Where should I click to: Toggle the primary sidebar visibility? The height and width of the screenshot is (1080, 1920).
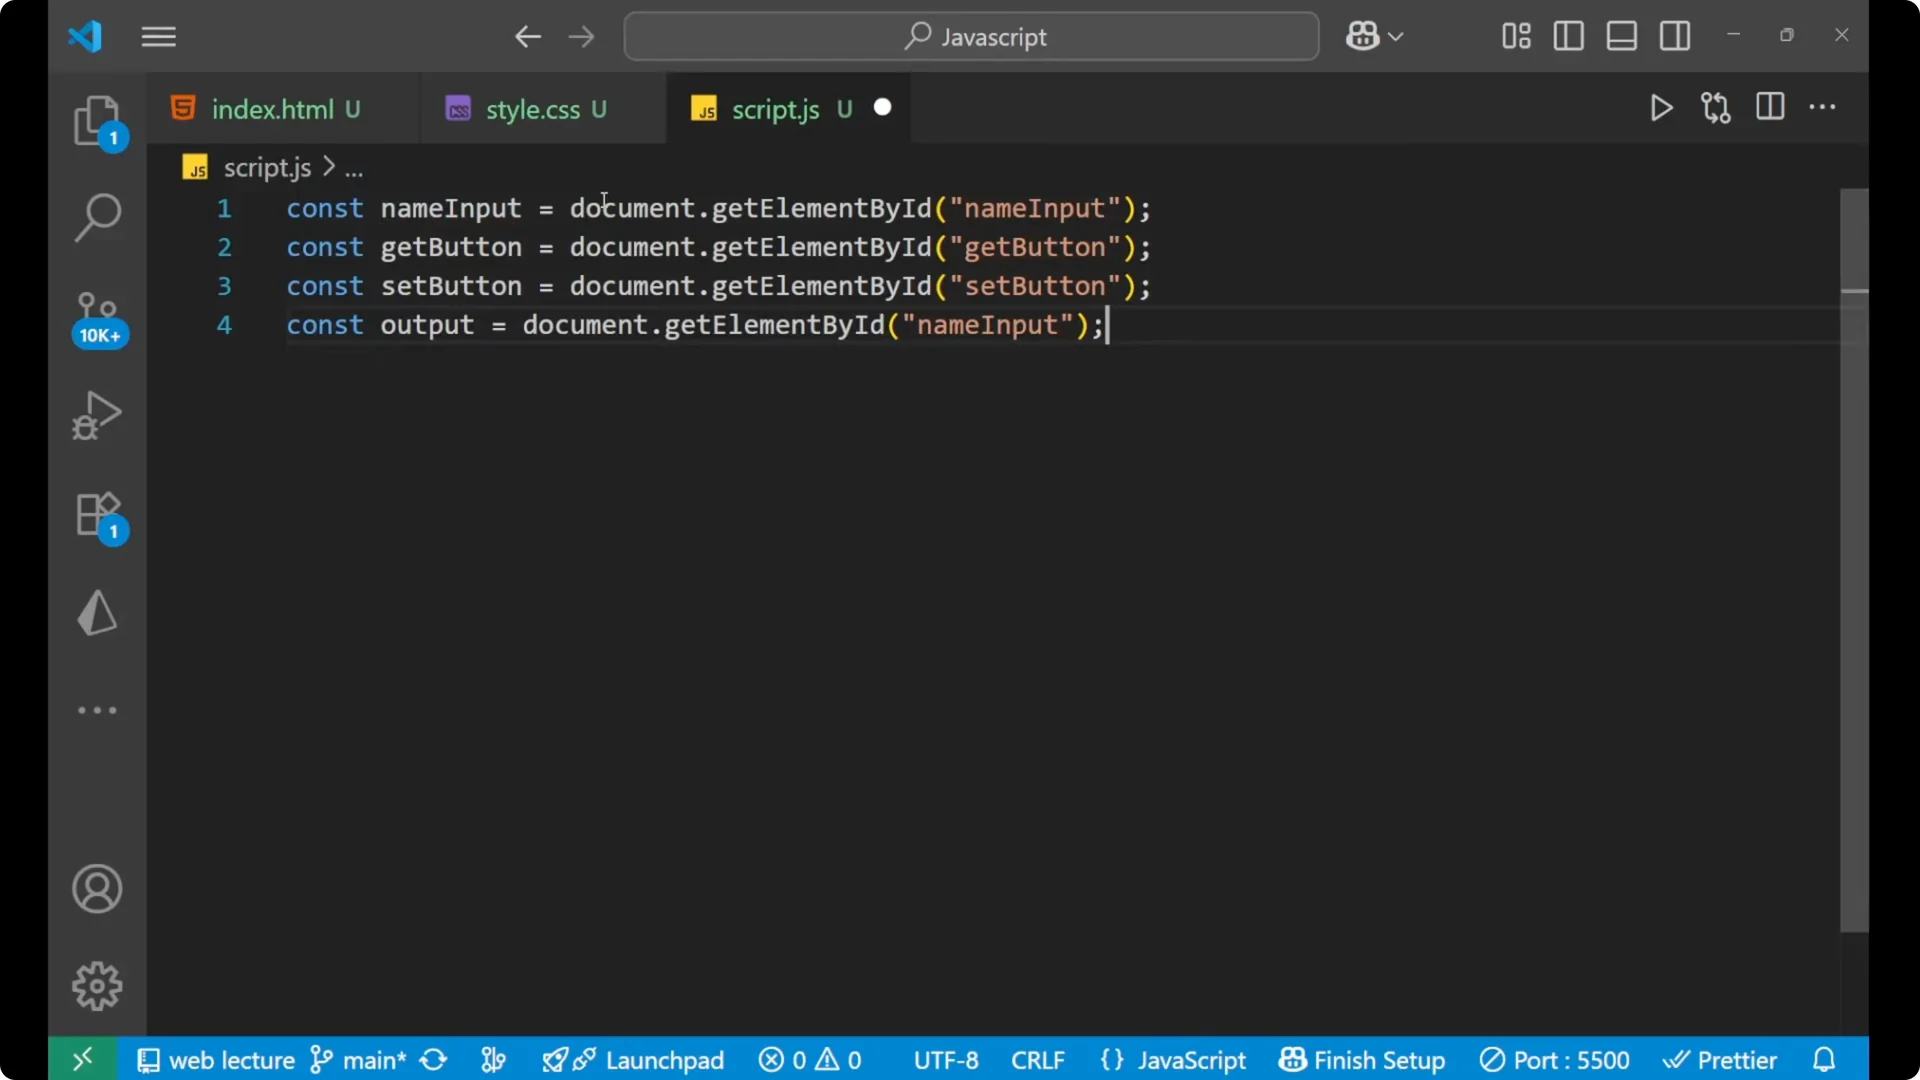click(x=1568, y=36)
